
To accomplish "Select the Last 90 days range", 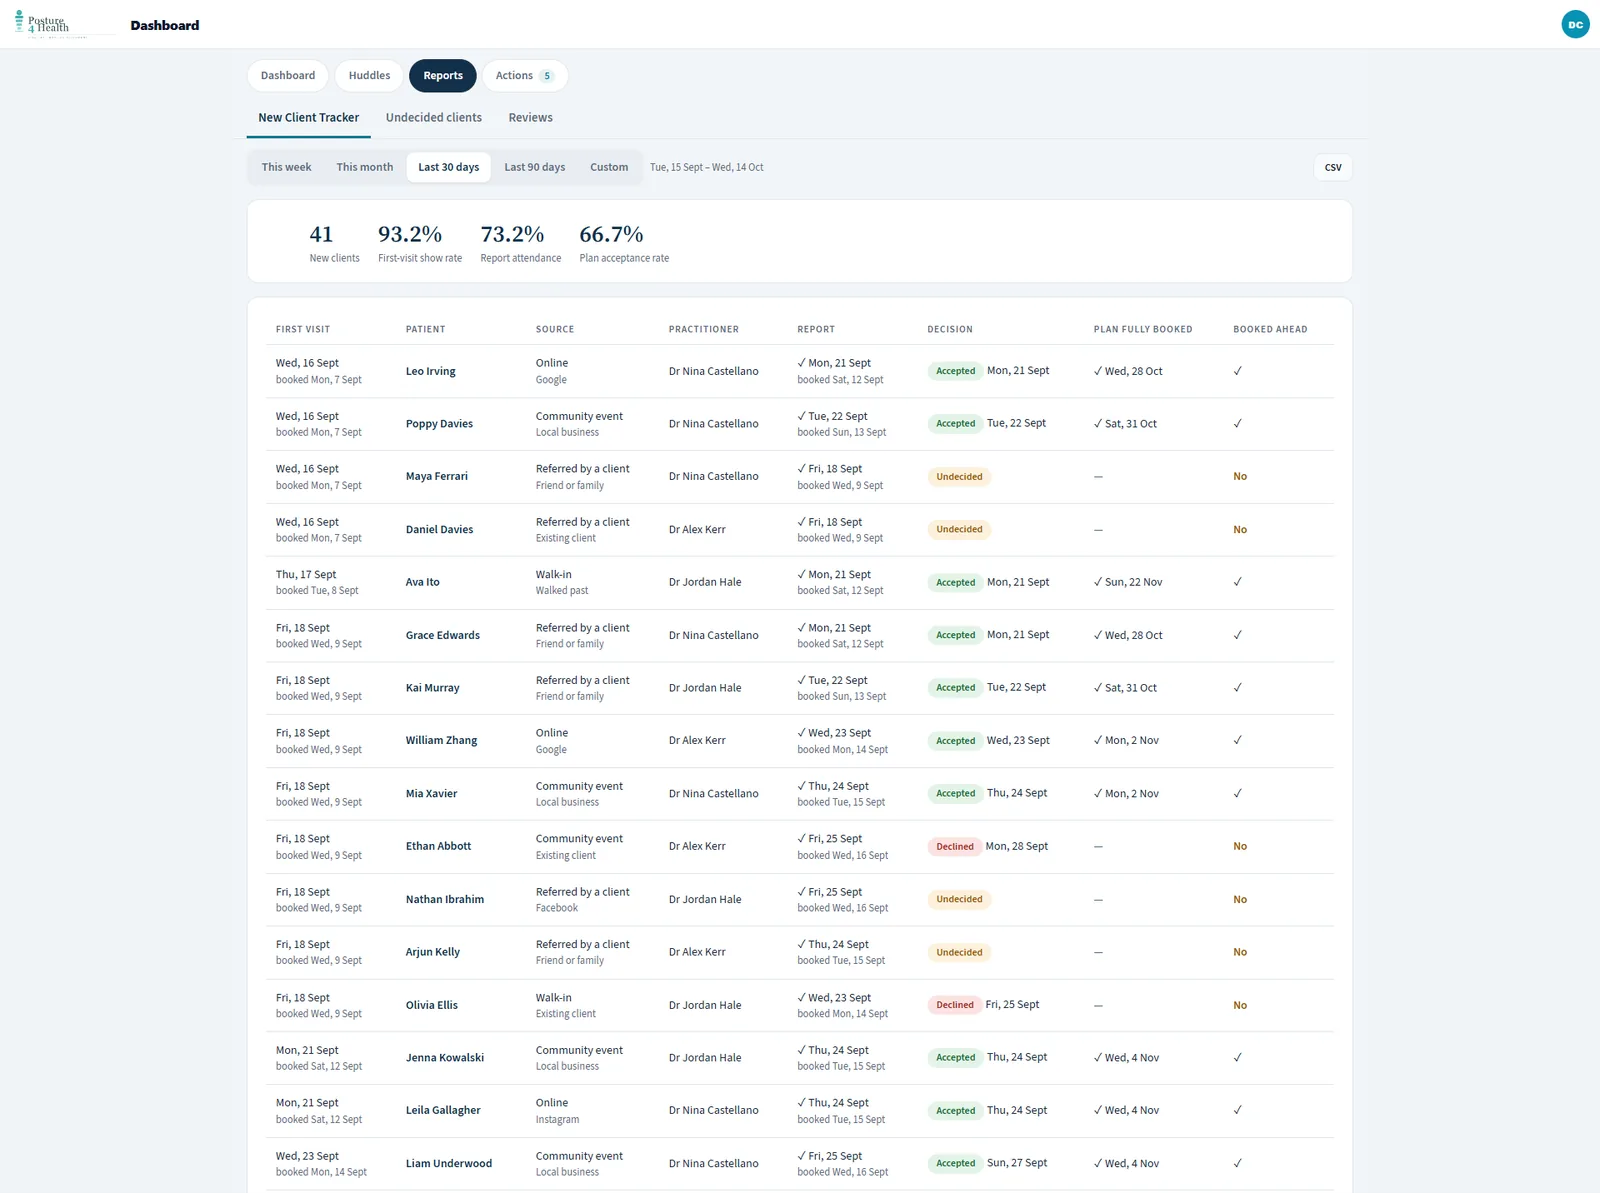I will tap(535, 167).
